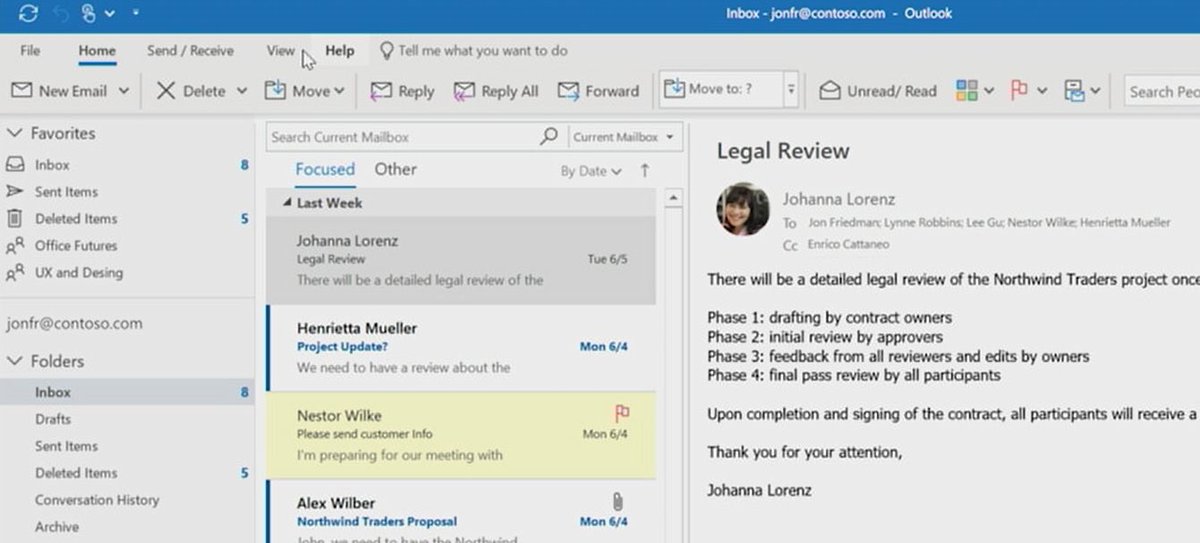Click Cc recipient Enrico Cattaneo
This screenshot has height=543, width=1200.
pyautogui.click(x=848, y=244)
